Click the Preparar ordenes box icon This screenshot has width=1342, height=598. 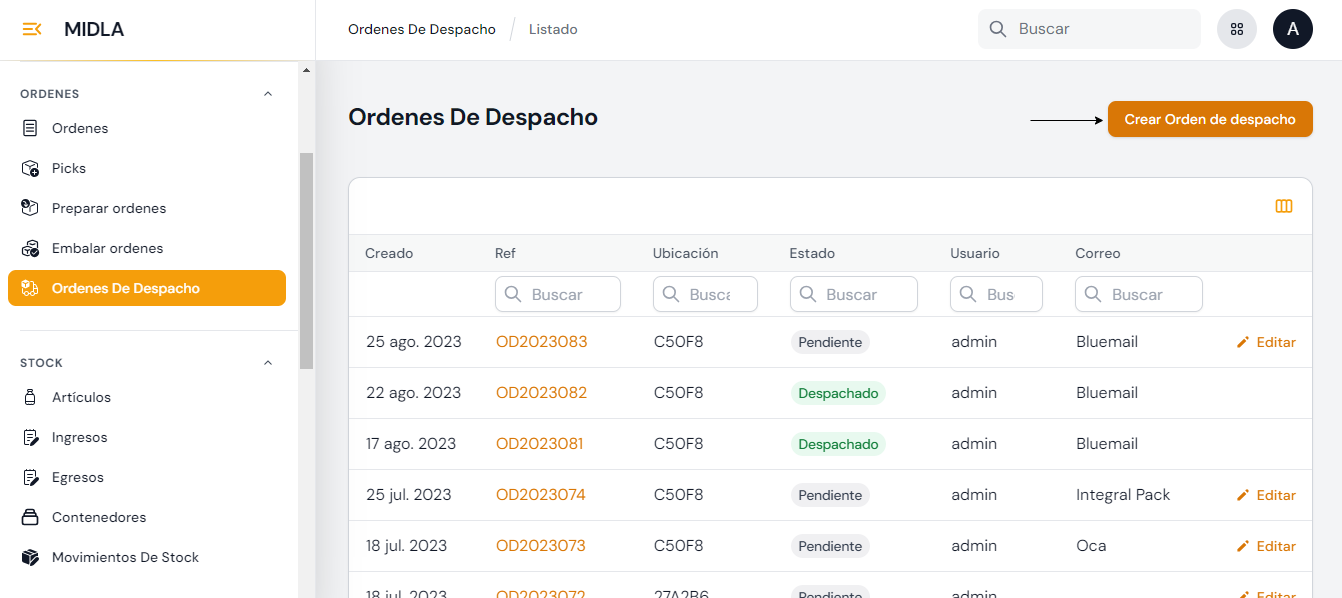pos(30,208)
